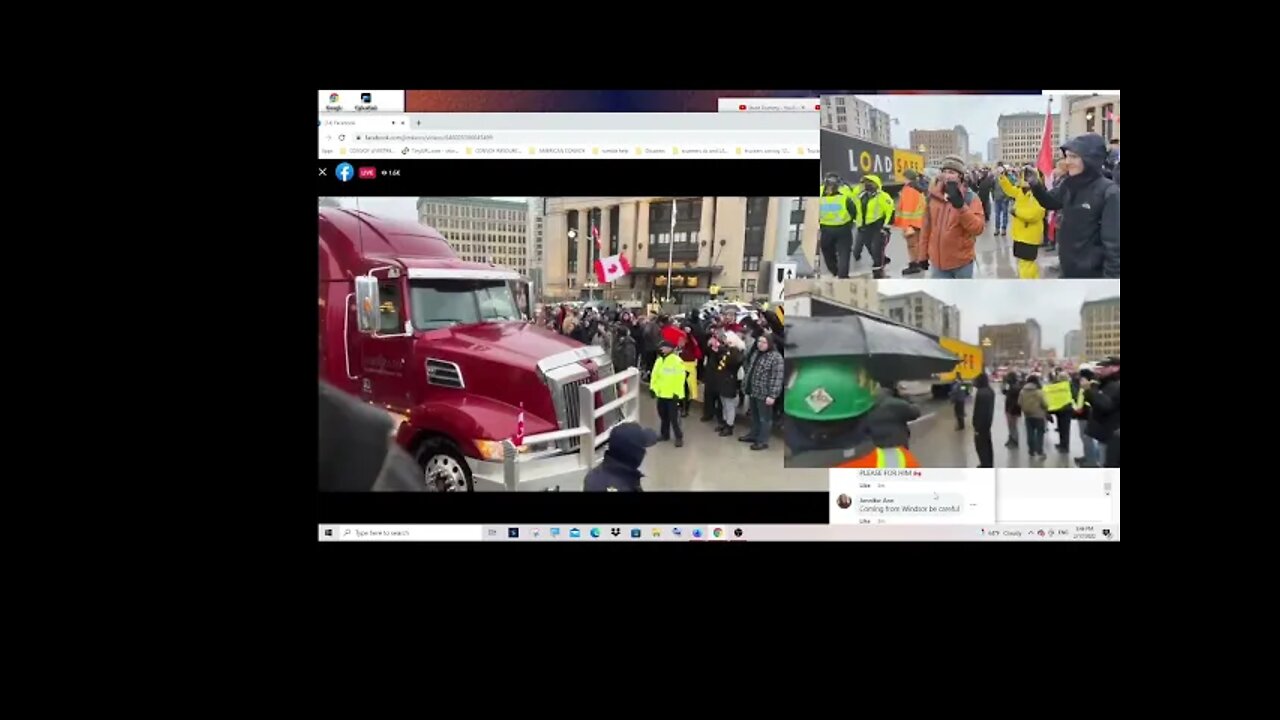Viewport: 1280px width, 720px height.
Task: Open Microsoft Edge on the taskbar
Action: (595, 533)
